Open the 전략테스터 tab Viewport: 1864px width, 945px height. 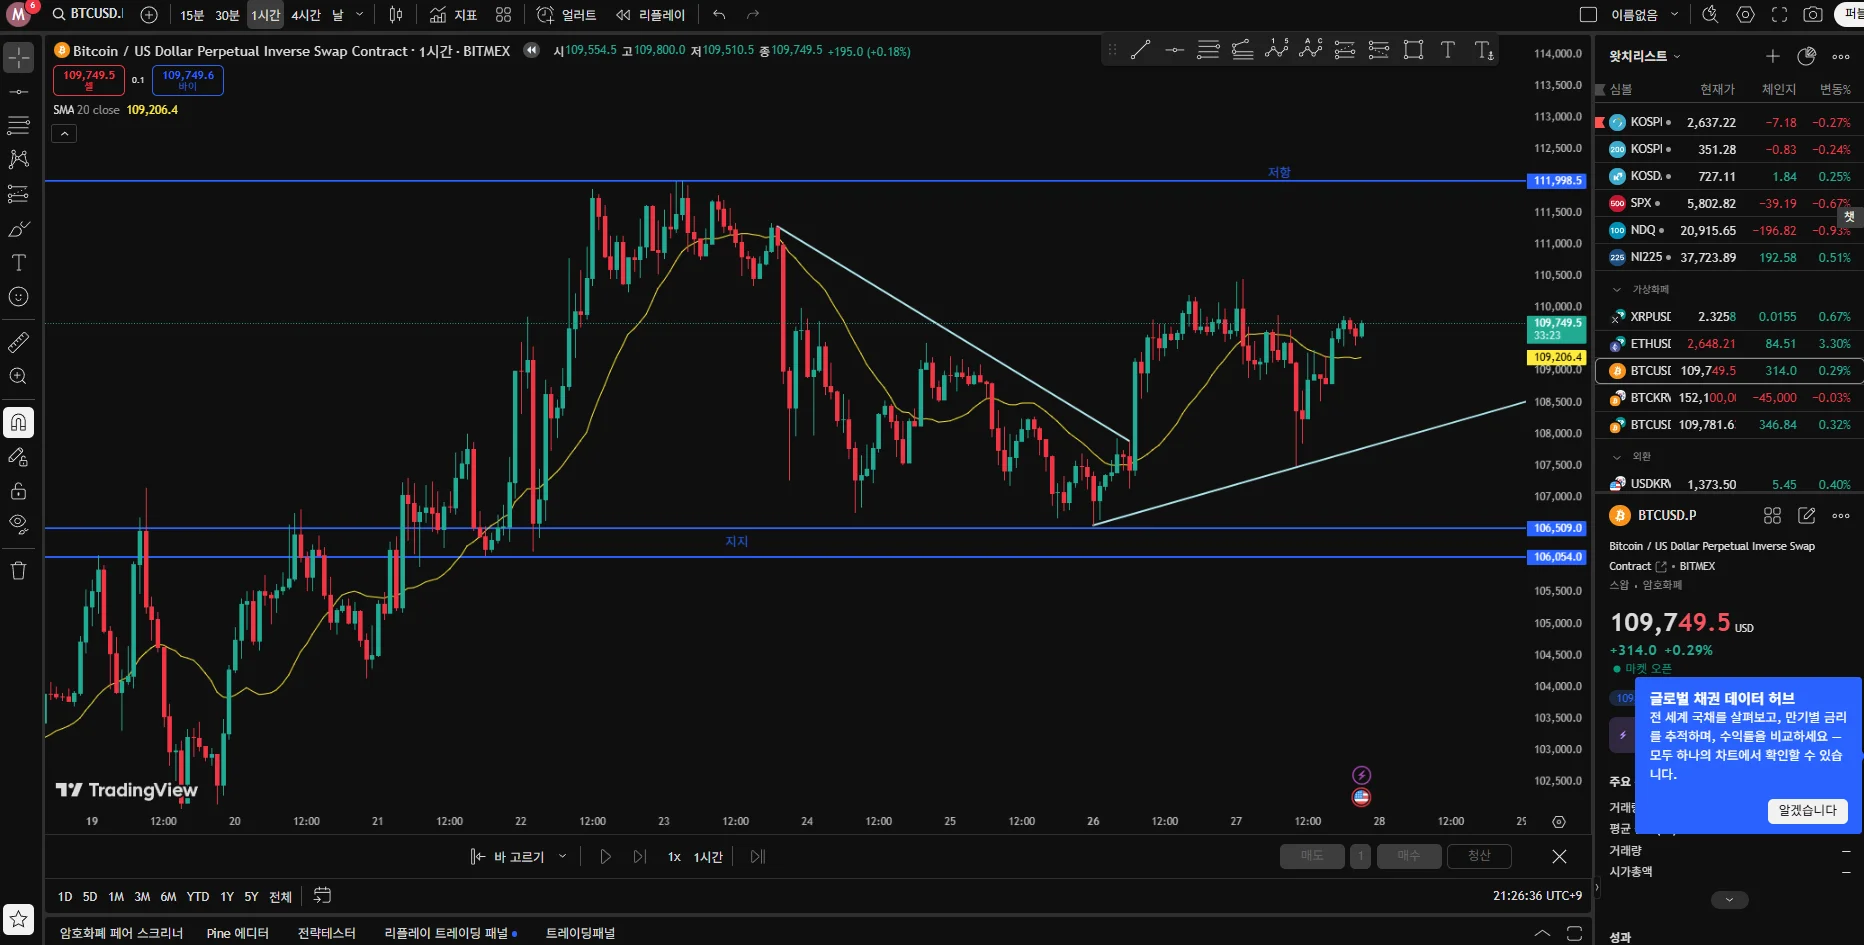pyautogui.click(x=326, y=933)
